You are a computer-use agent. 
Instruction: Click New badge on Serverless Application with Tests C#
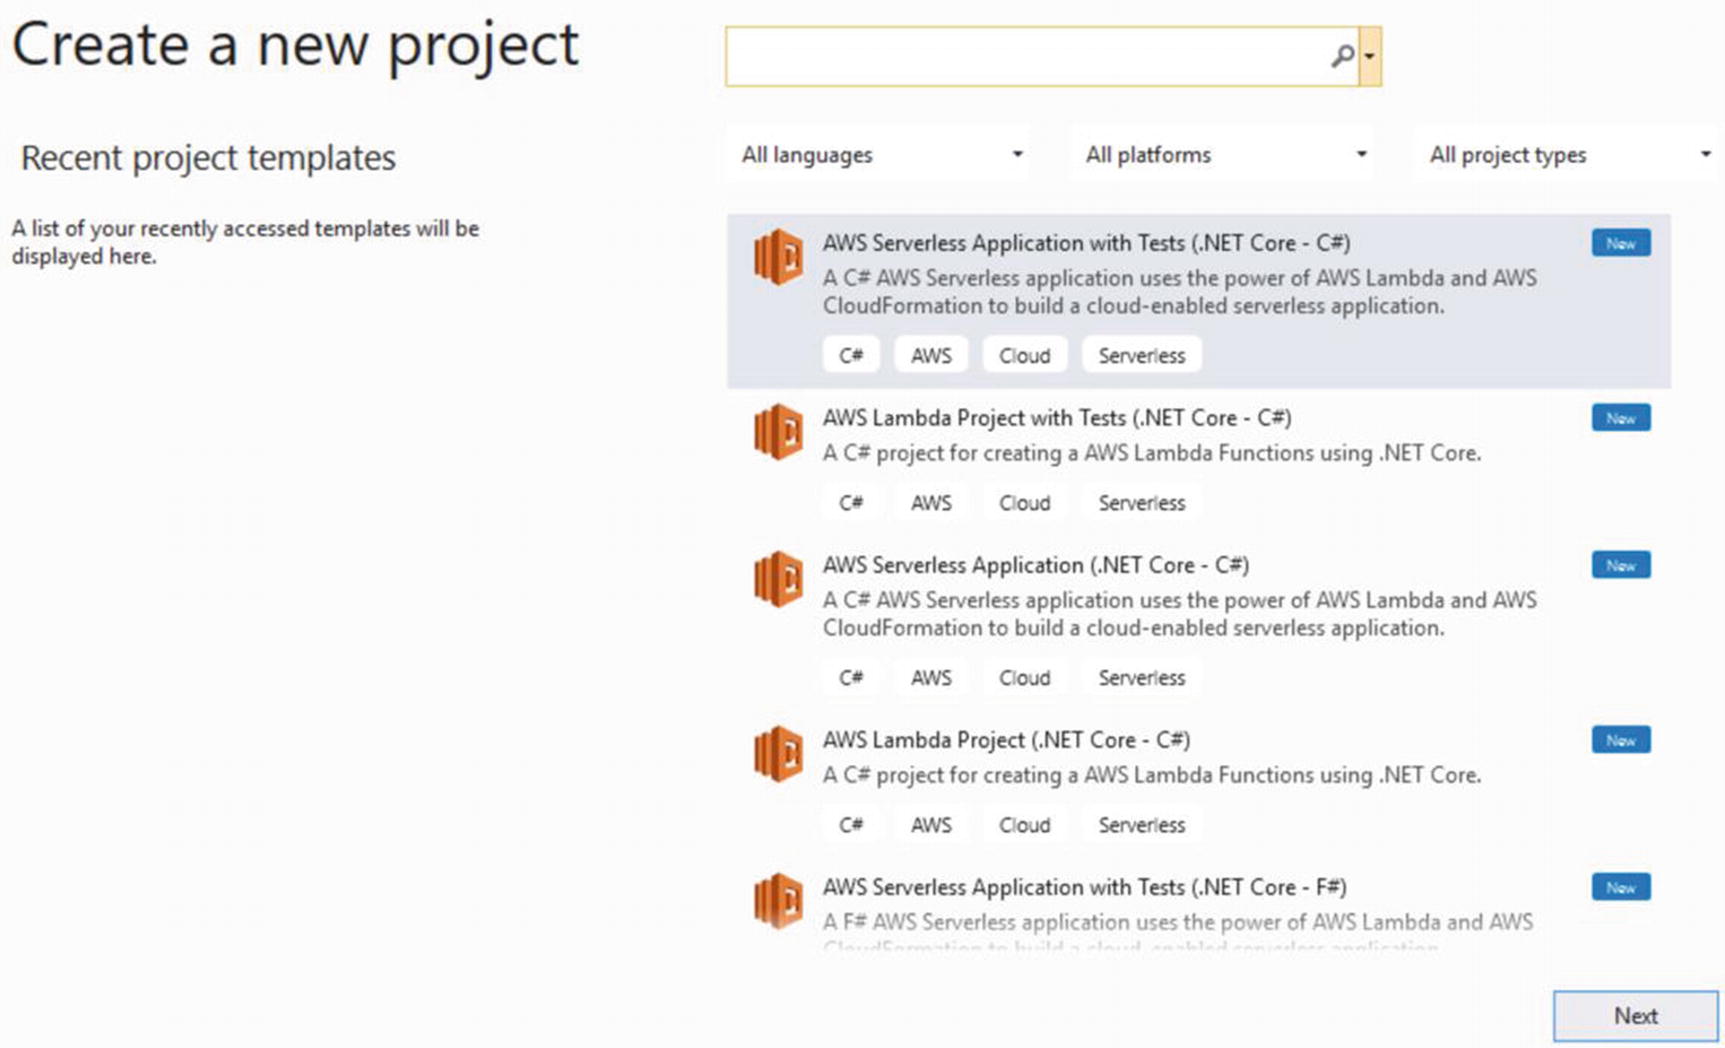pos(1621,243)
